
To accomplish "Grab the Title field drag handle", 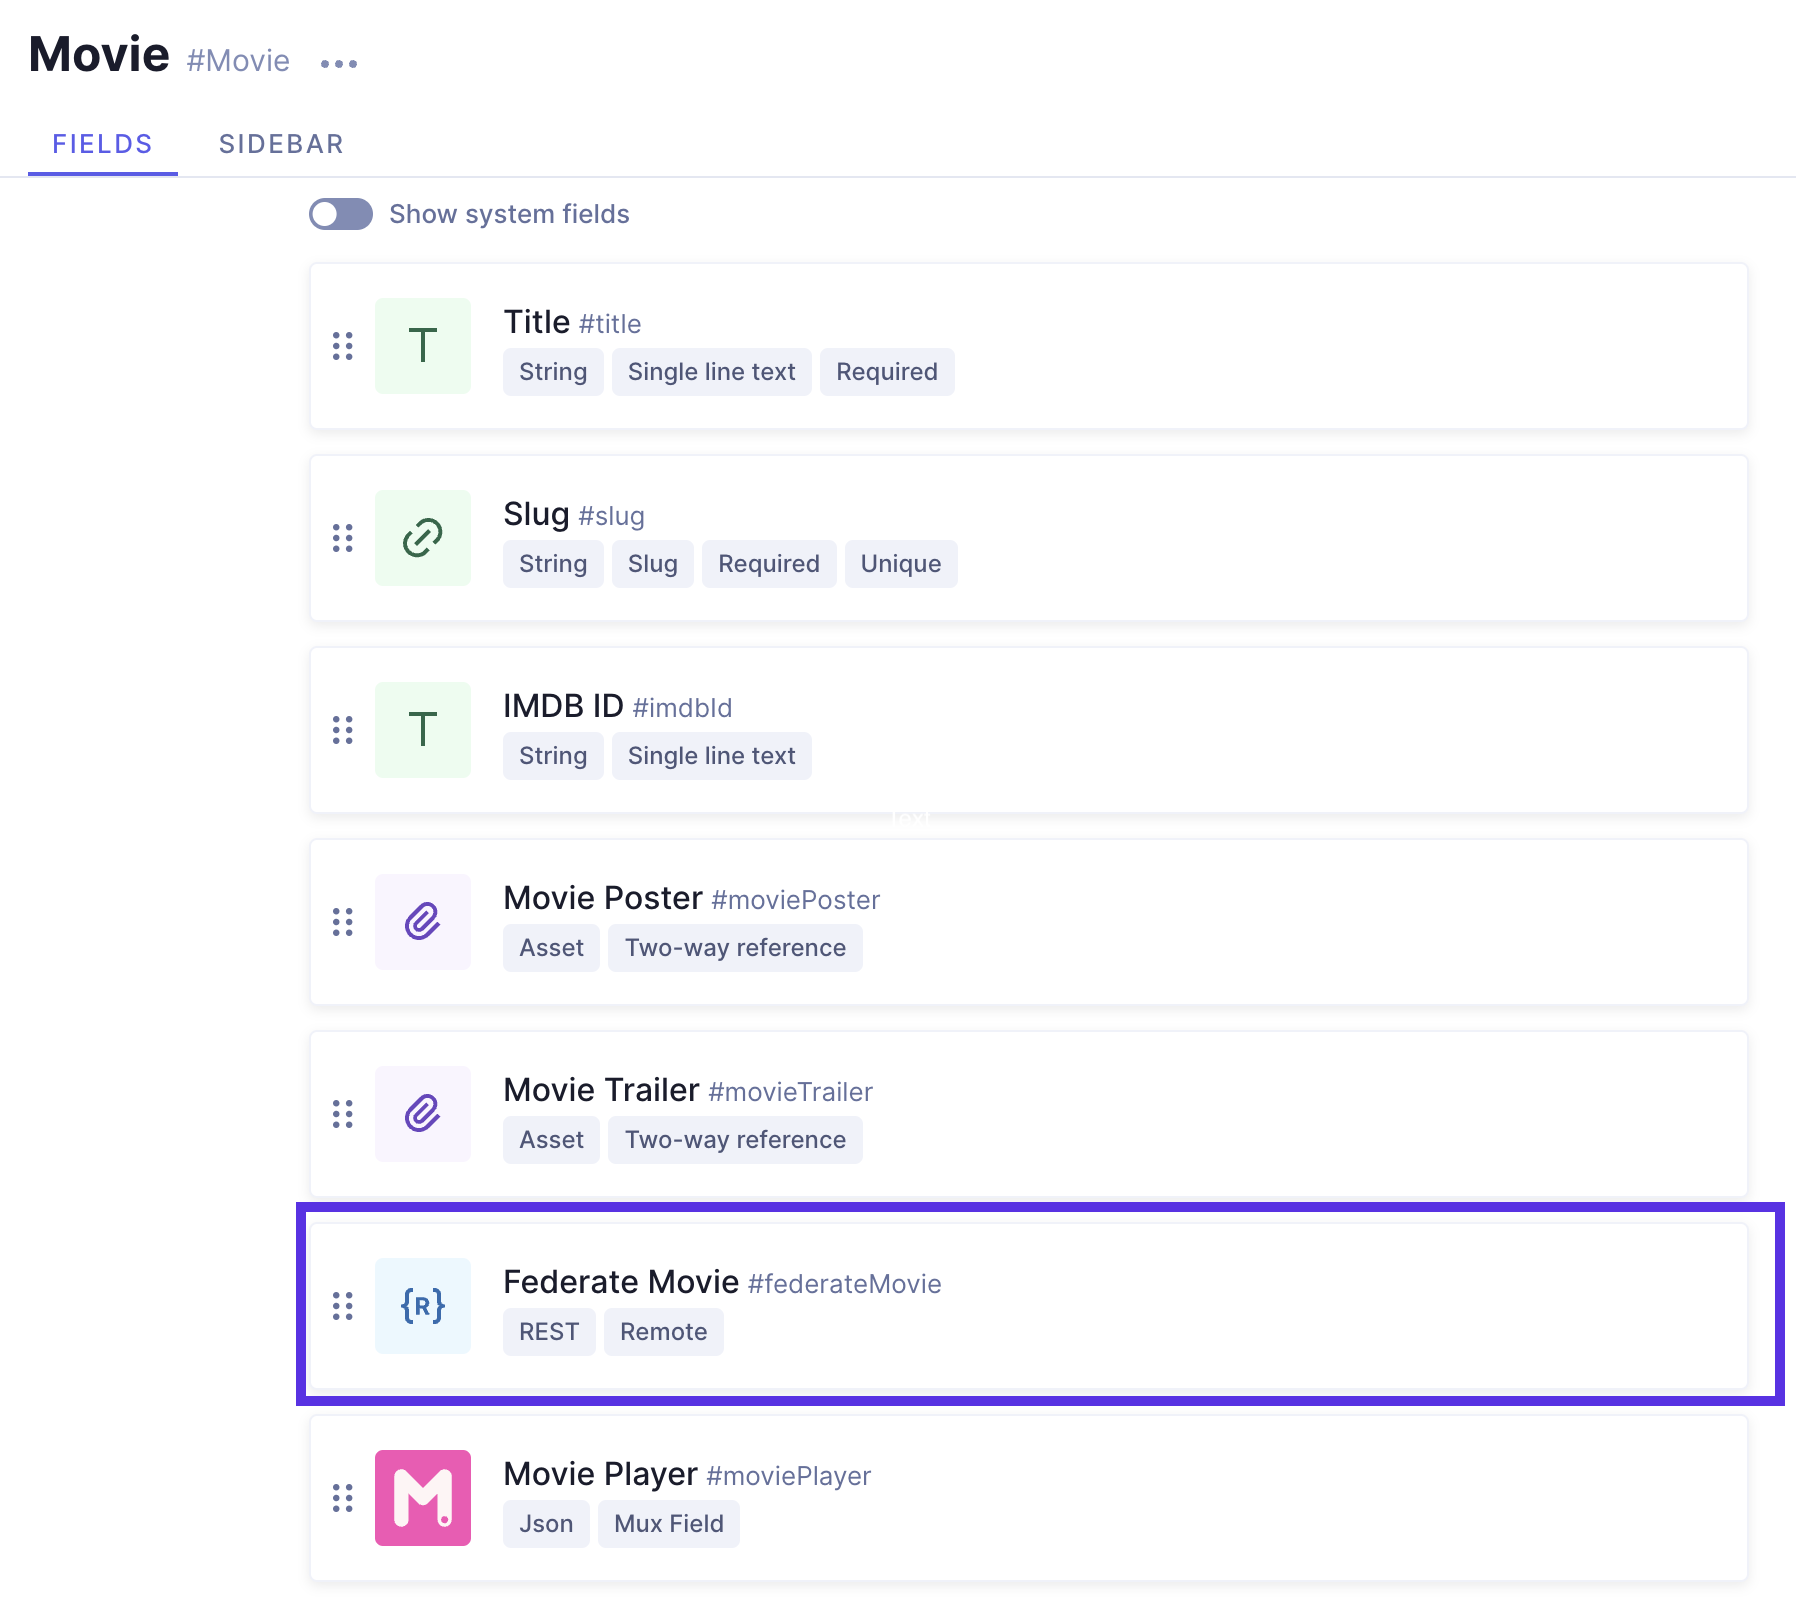I will click(343, 346).
